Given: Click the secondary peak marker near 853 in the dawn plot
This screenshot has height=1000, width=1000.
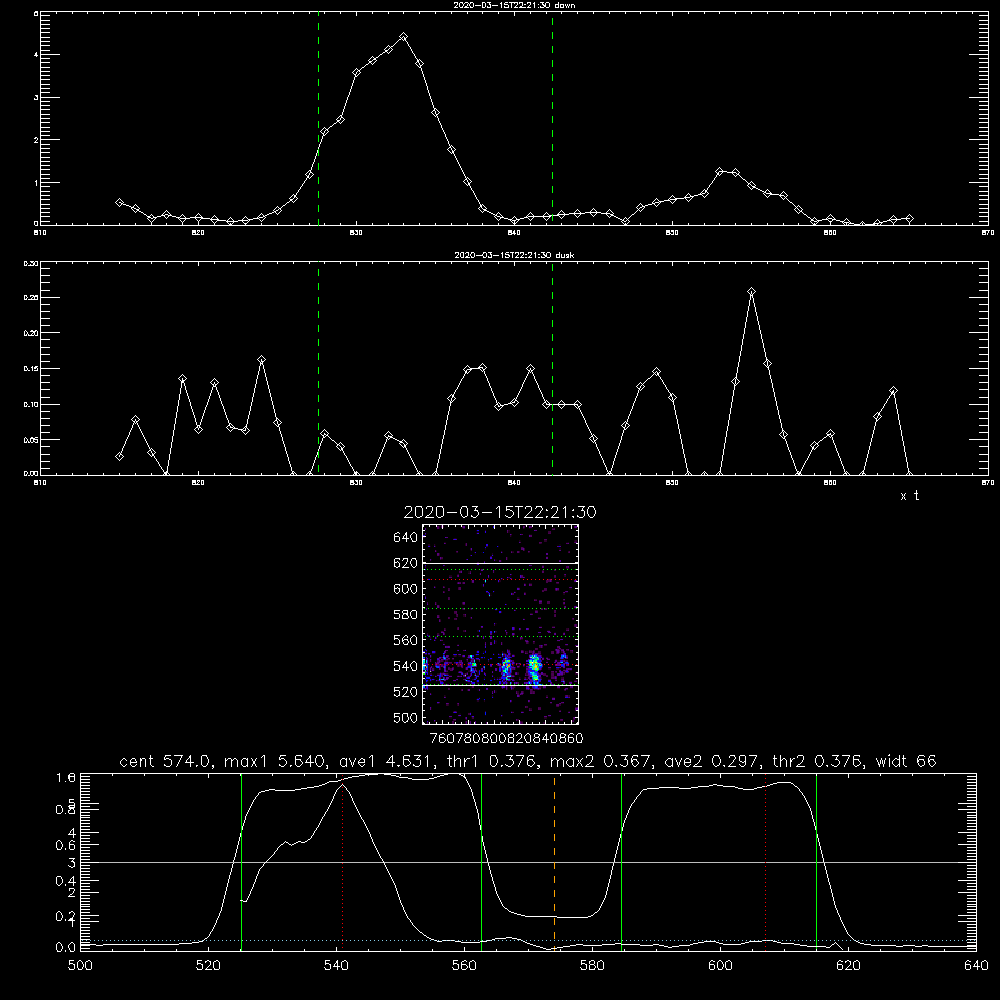Looking at the screenshot, I should [719, 171].
